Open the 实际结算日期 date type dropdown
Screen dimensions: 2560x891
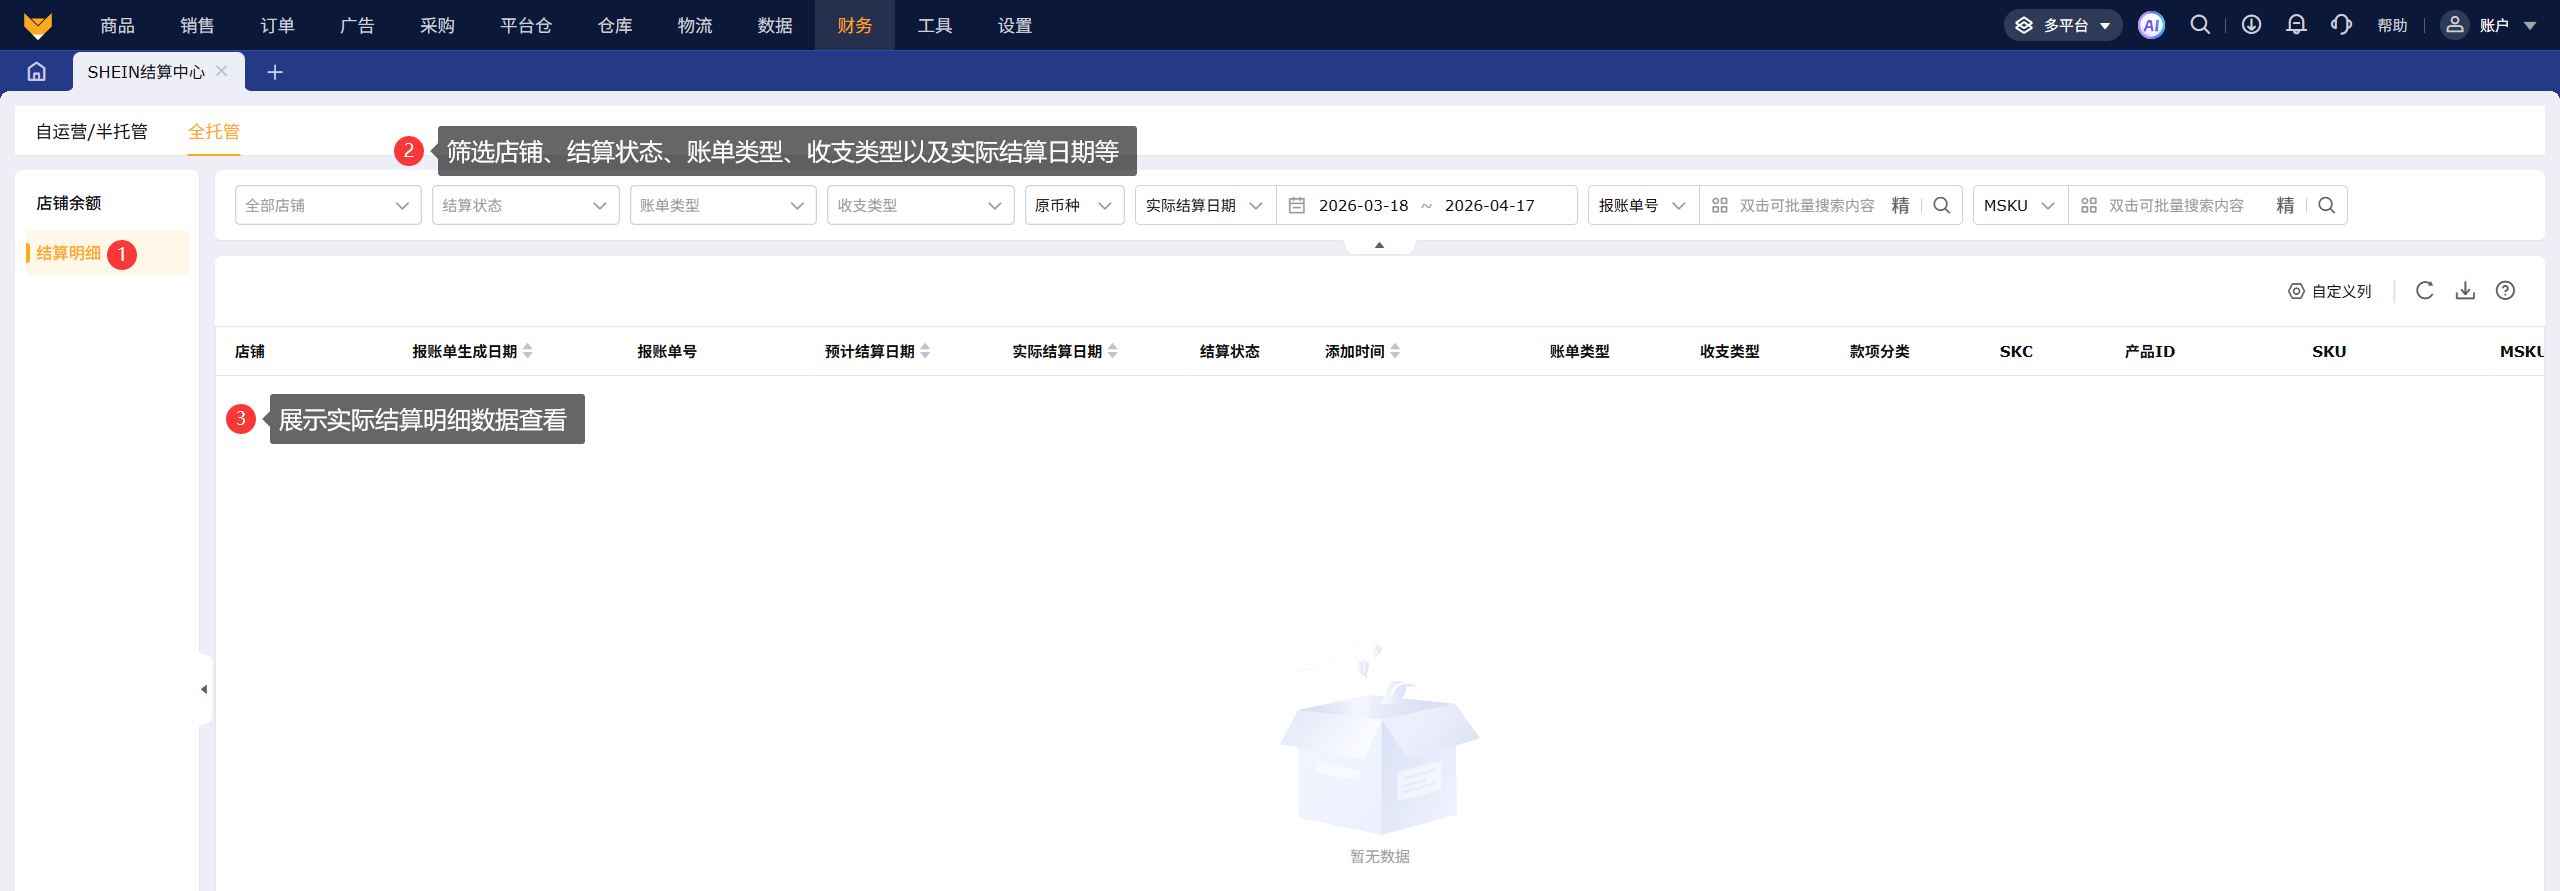click(1206, 205)
